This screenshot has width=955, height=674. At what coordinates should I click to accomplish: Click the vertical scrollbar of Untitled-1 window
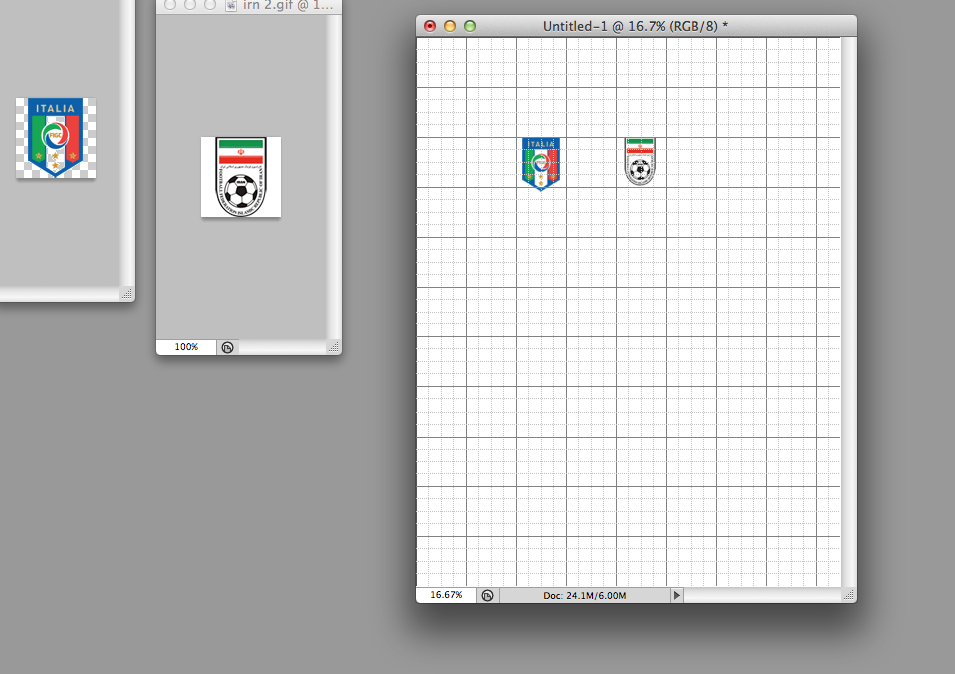pyautogui.click(x=848, y=312)
